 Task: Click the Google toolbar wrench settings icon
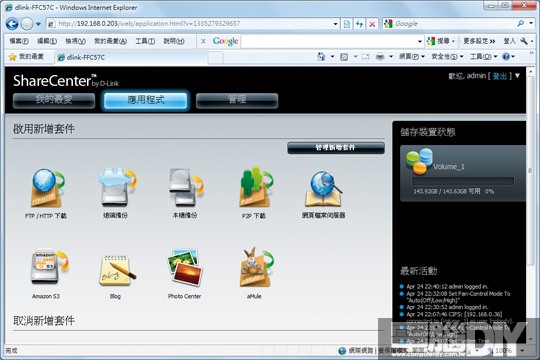(x=524, y=41)
